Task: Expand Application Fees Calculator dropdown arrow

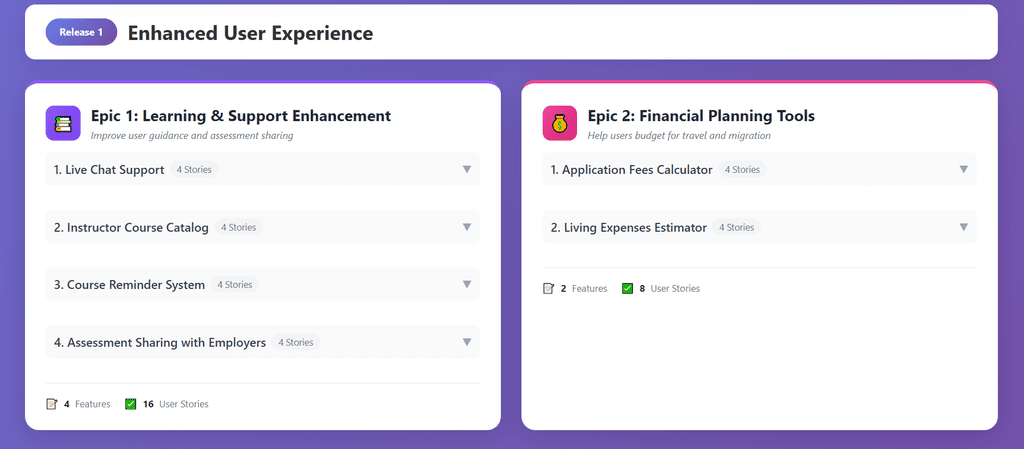Action: tap(963, 169)
